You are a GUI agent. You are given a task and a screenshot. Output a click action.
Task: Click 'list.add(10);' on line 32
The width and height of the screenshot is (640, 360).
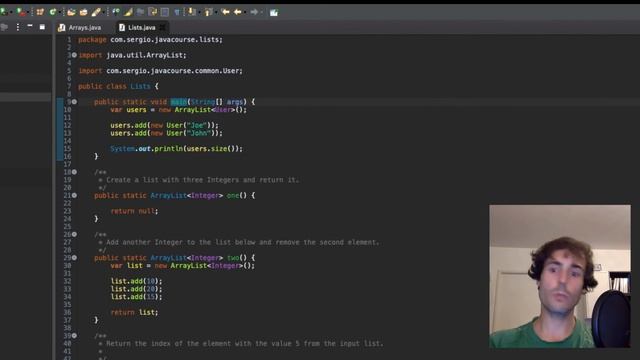[136, 281]
